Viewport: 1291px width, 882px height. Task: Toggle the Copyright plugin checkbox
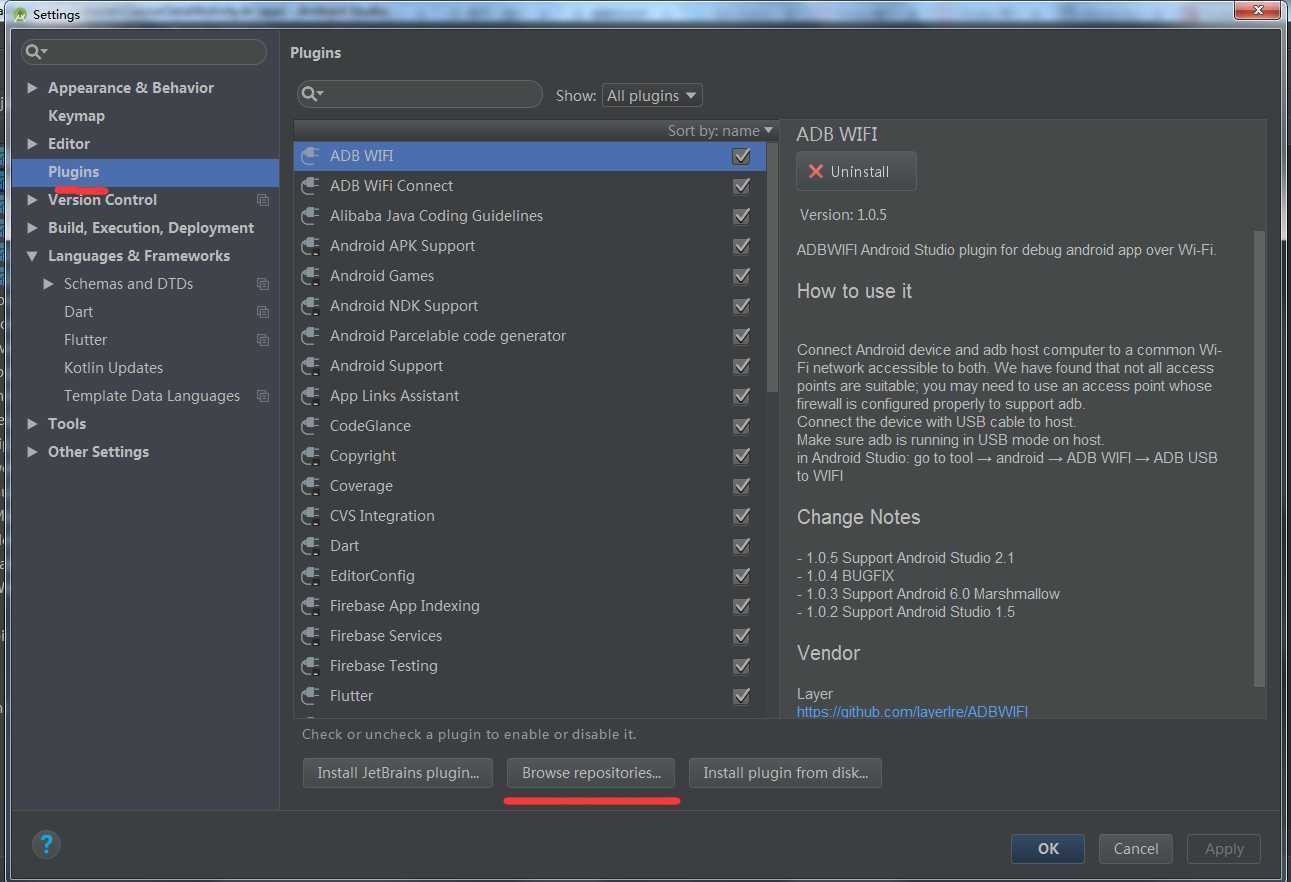tap(741, 456)
